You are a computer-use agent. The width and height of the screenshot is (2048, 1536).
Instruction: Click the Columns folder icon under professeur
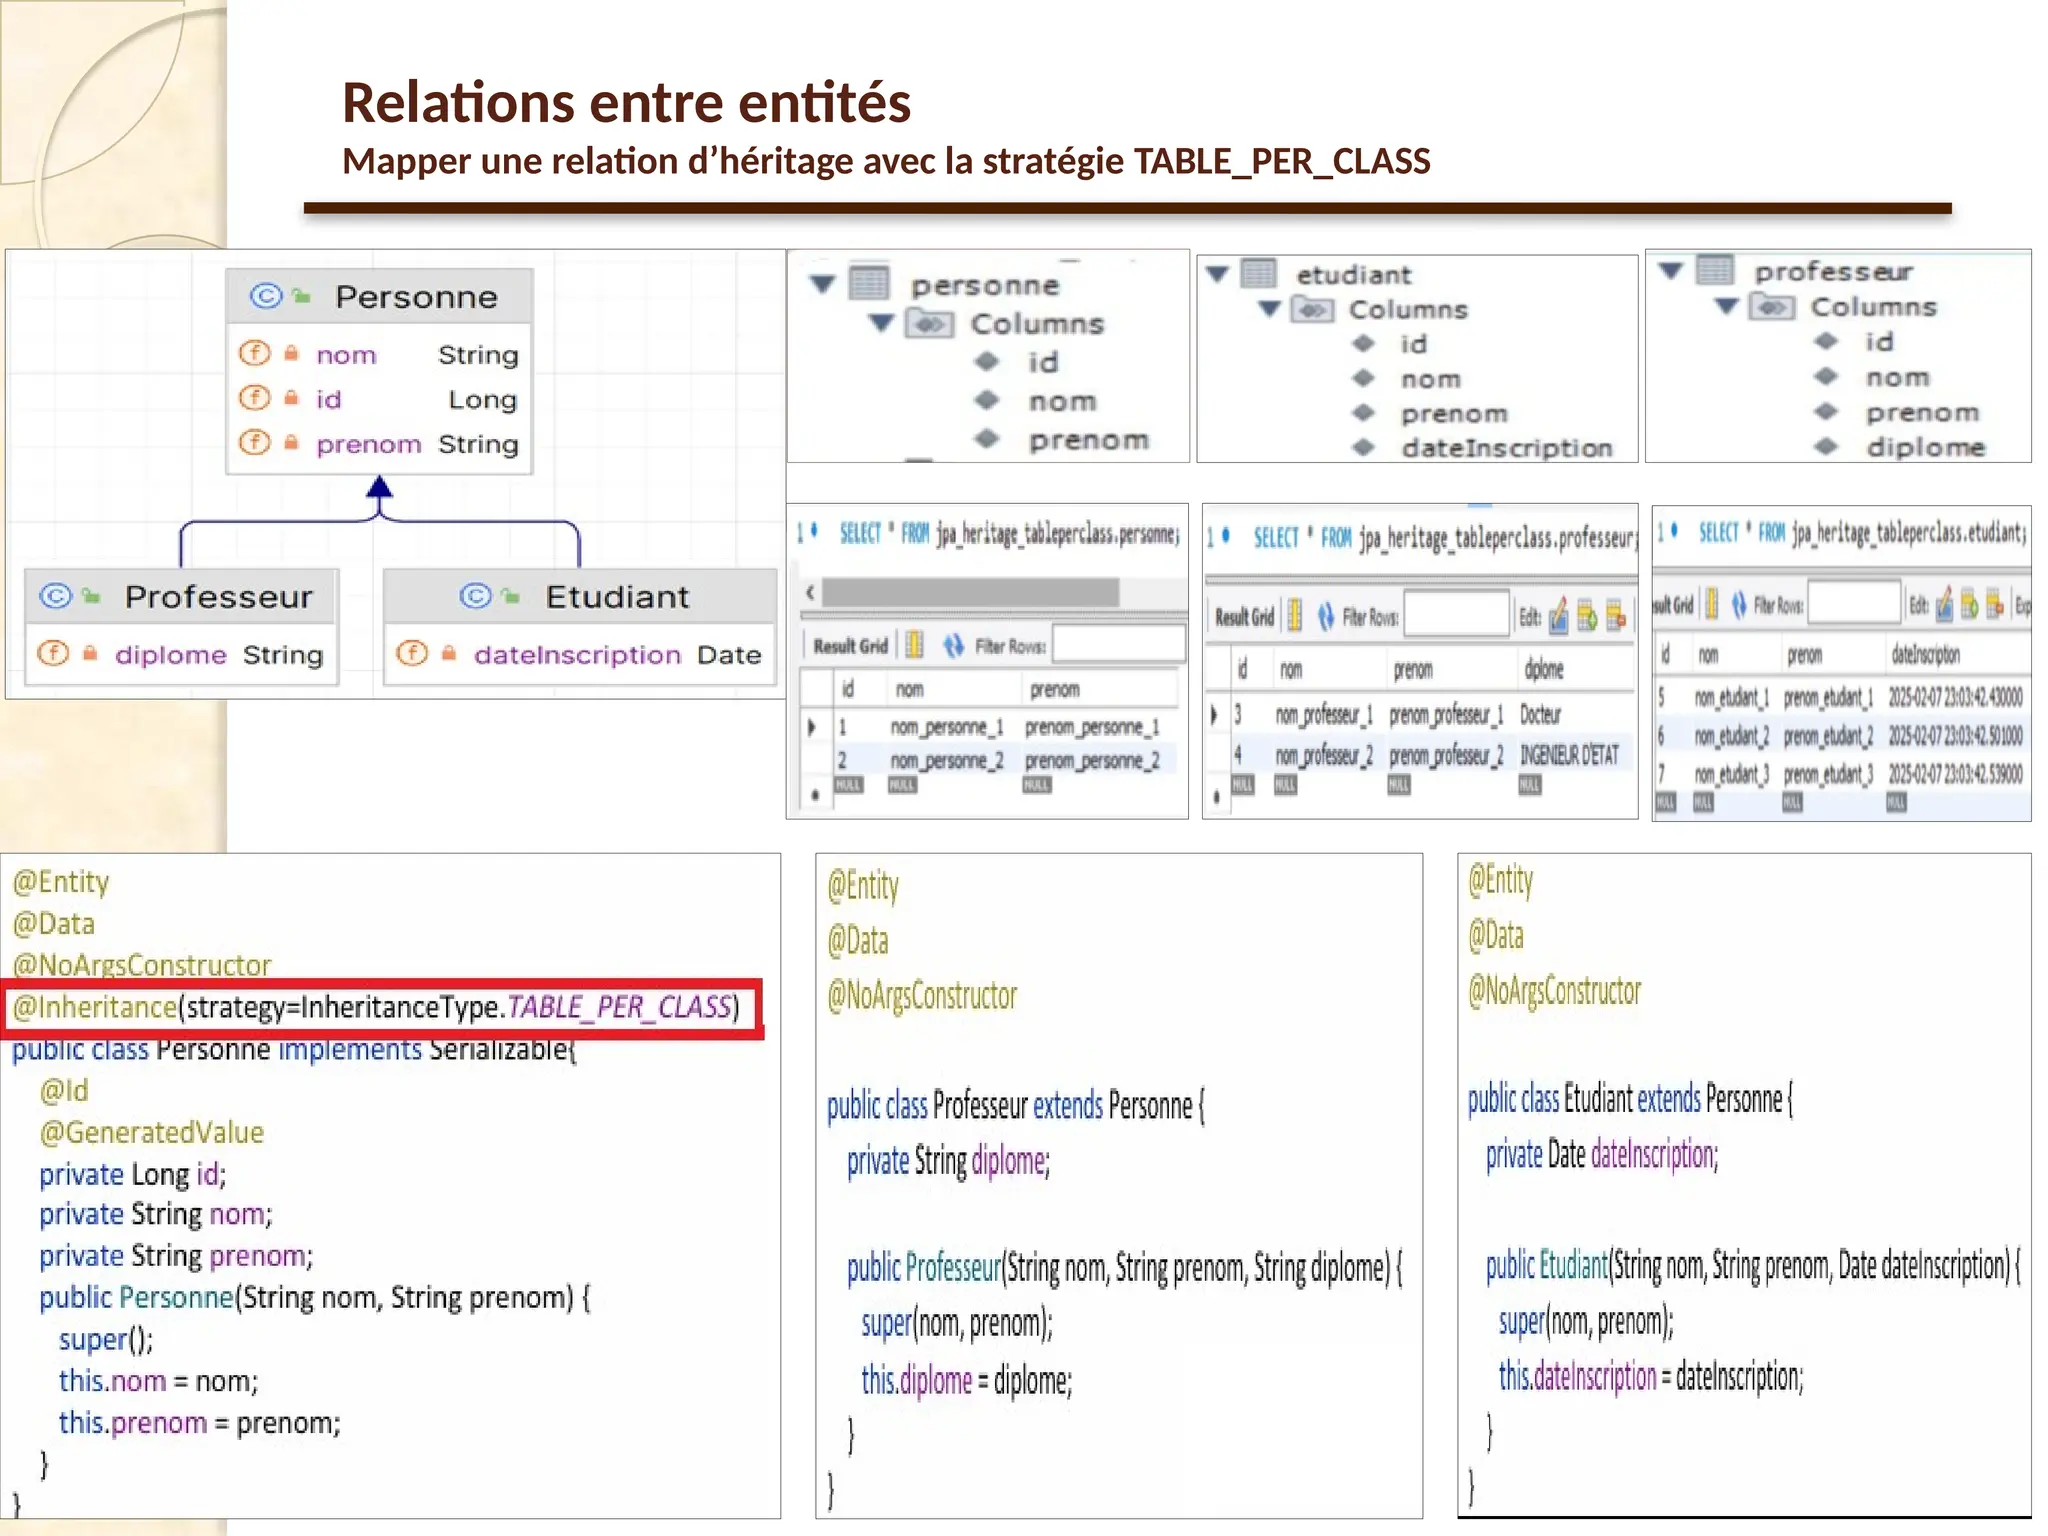(1771, 306)
